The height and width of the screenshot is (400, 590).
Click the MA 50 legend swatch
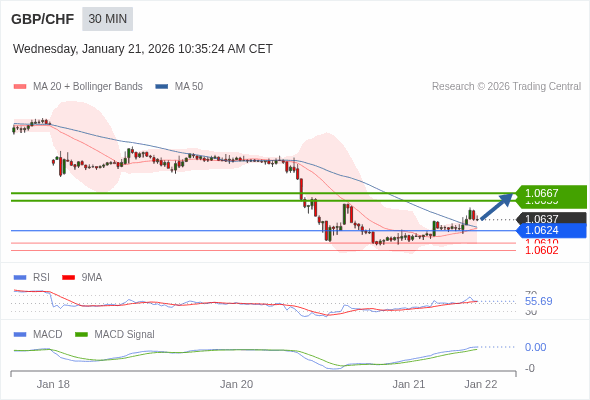click(162, 87)
